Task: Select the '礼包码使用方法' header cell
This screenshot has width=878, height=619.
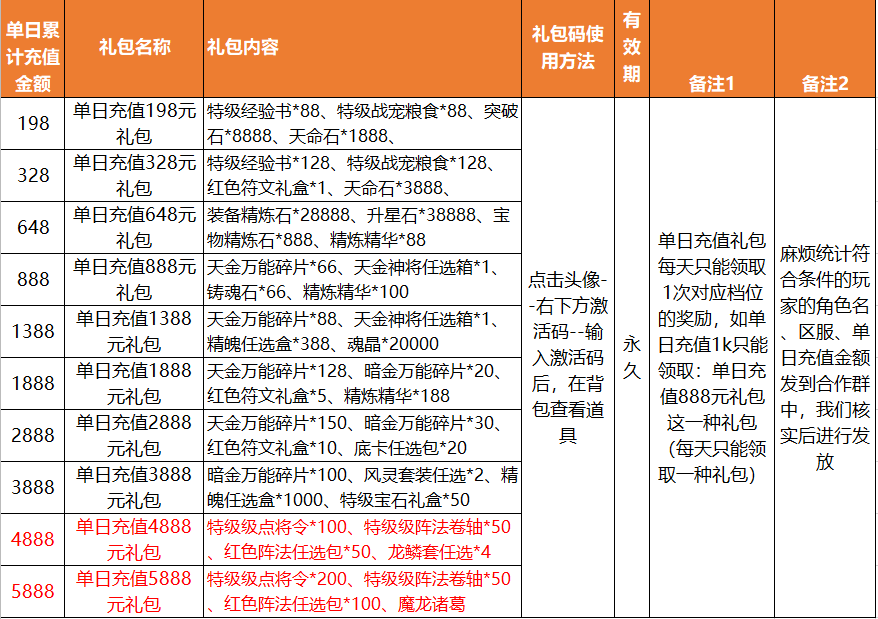Action: tap(568, 49)
